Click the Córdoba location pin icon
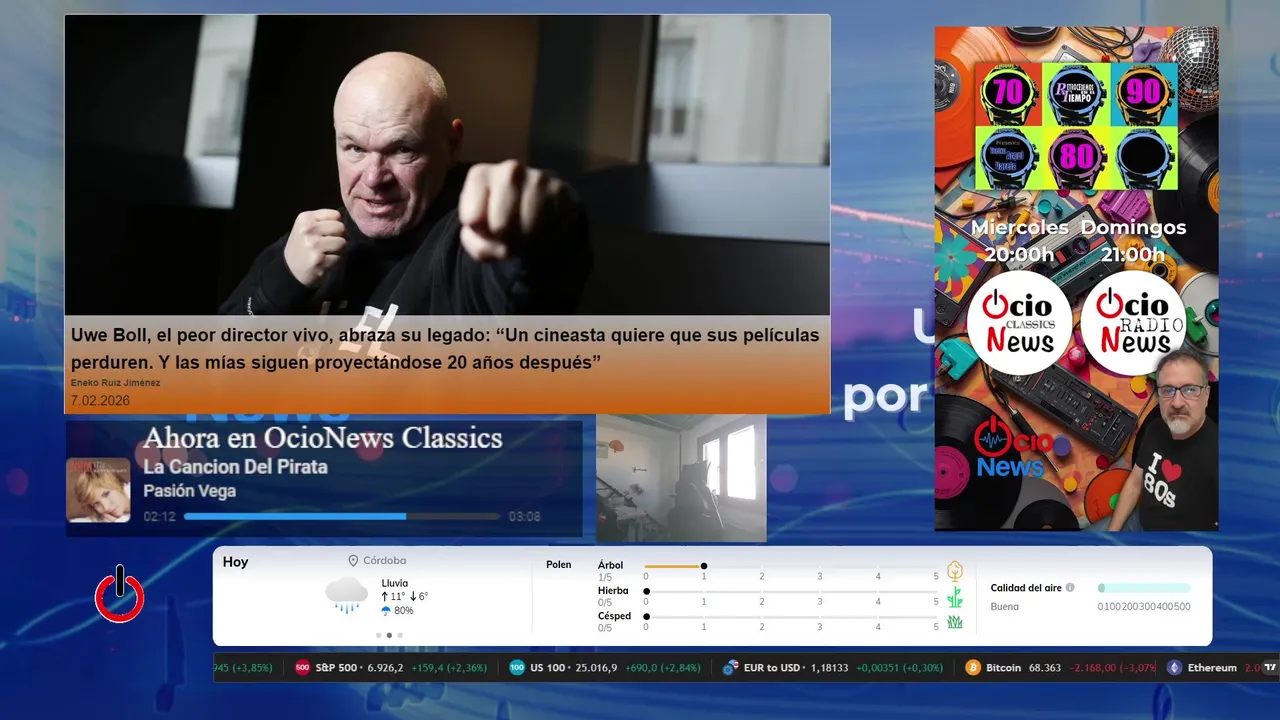Image resolution: width=1280 pixels, height=720 pixels. pos(353,561)
